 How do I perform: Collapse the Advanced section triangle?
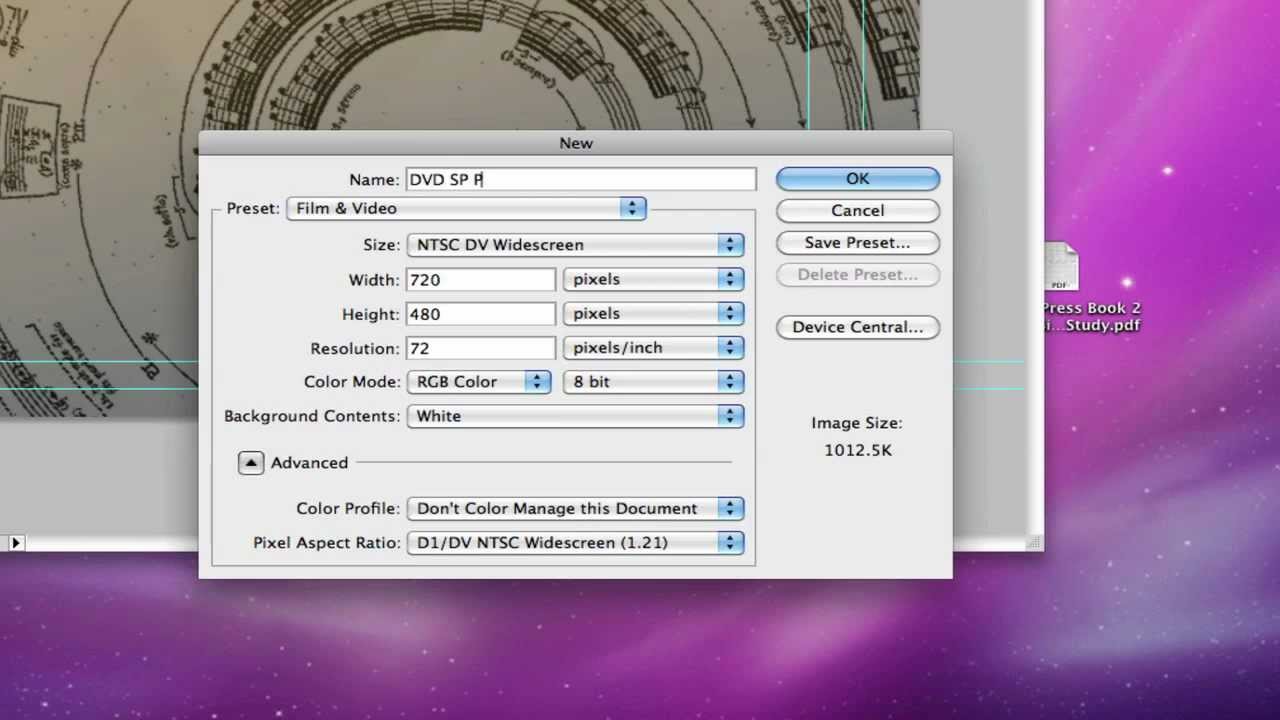[251, 462]
